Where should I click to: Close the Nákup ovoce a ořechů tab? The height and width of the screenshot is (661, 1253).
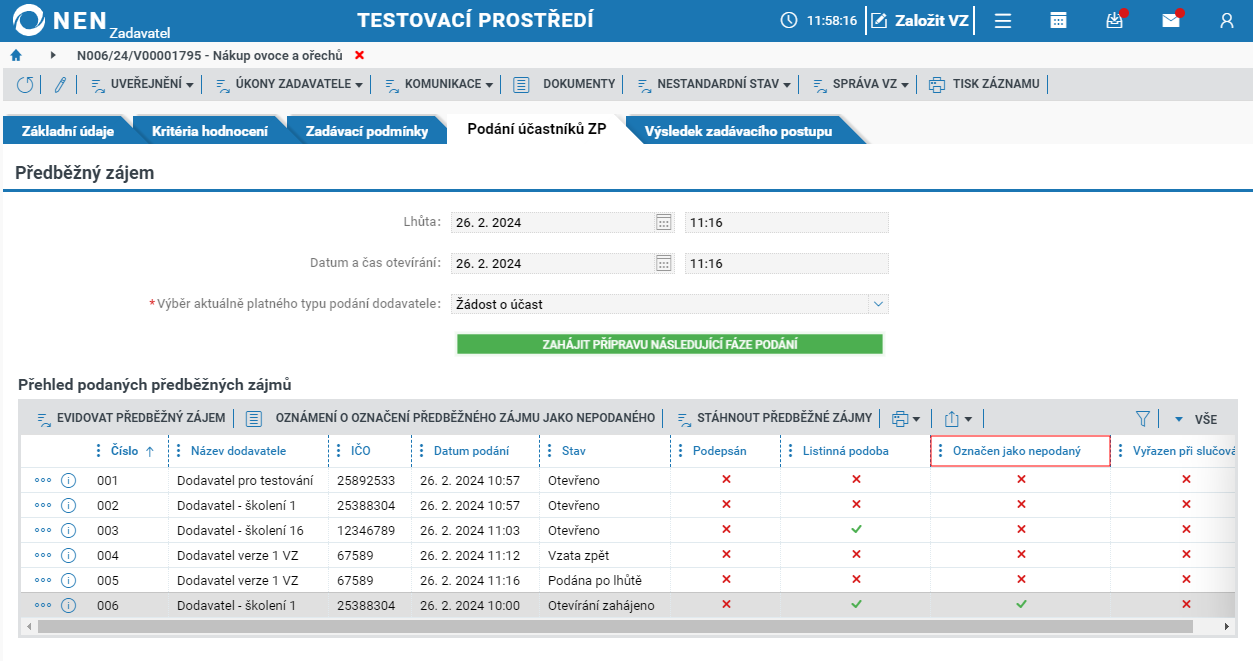(x=360, y=55)
